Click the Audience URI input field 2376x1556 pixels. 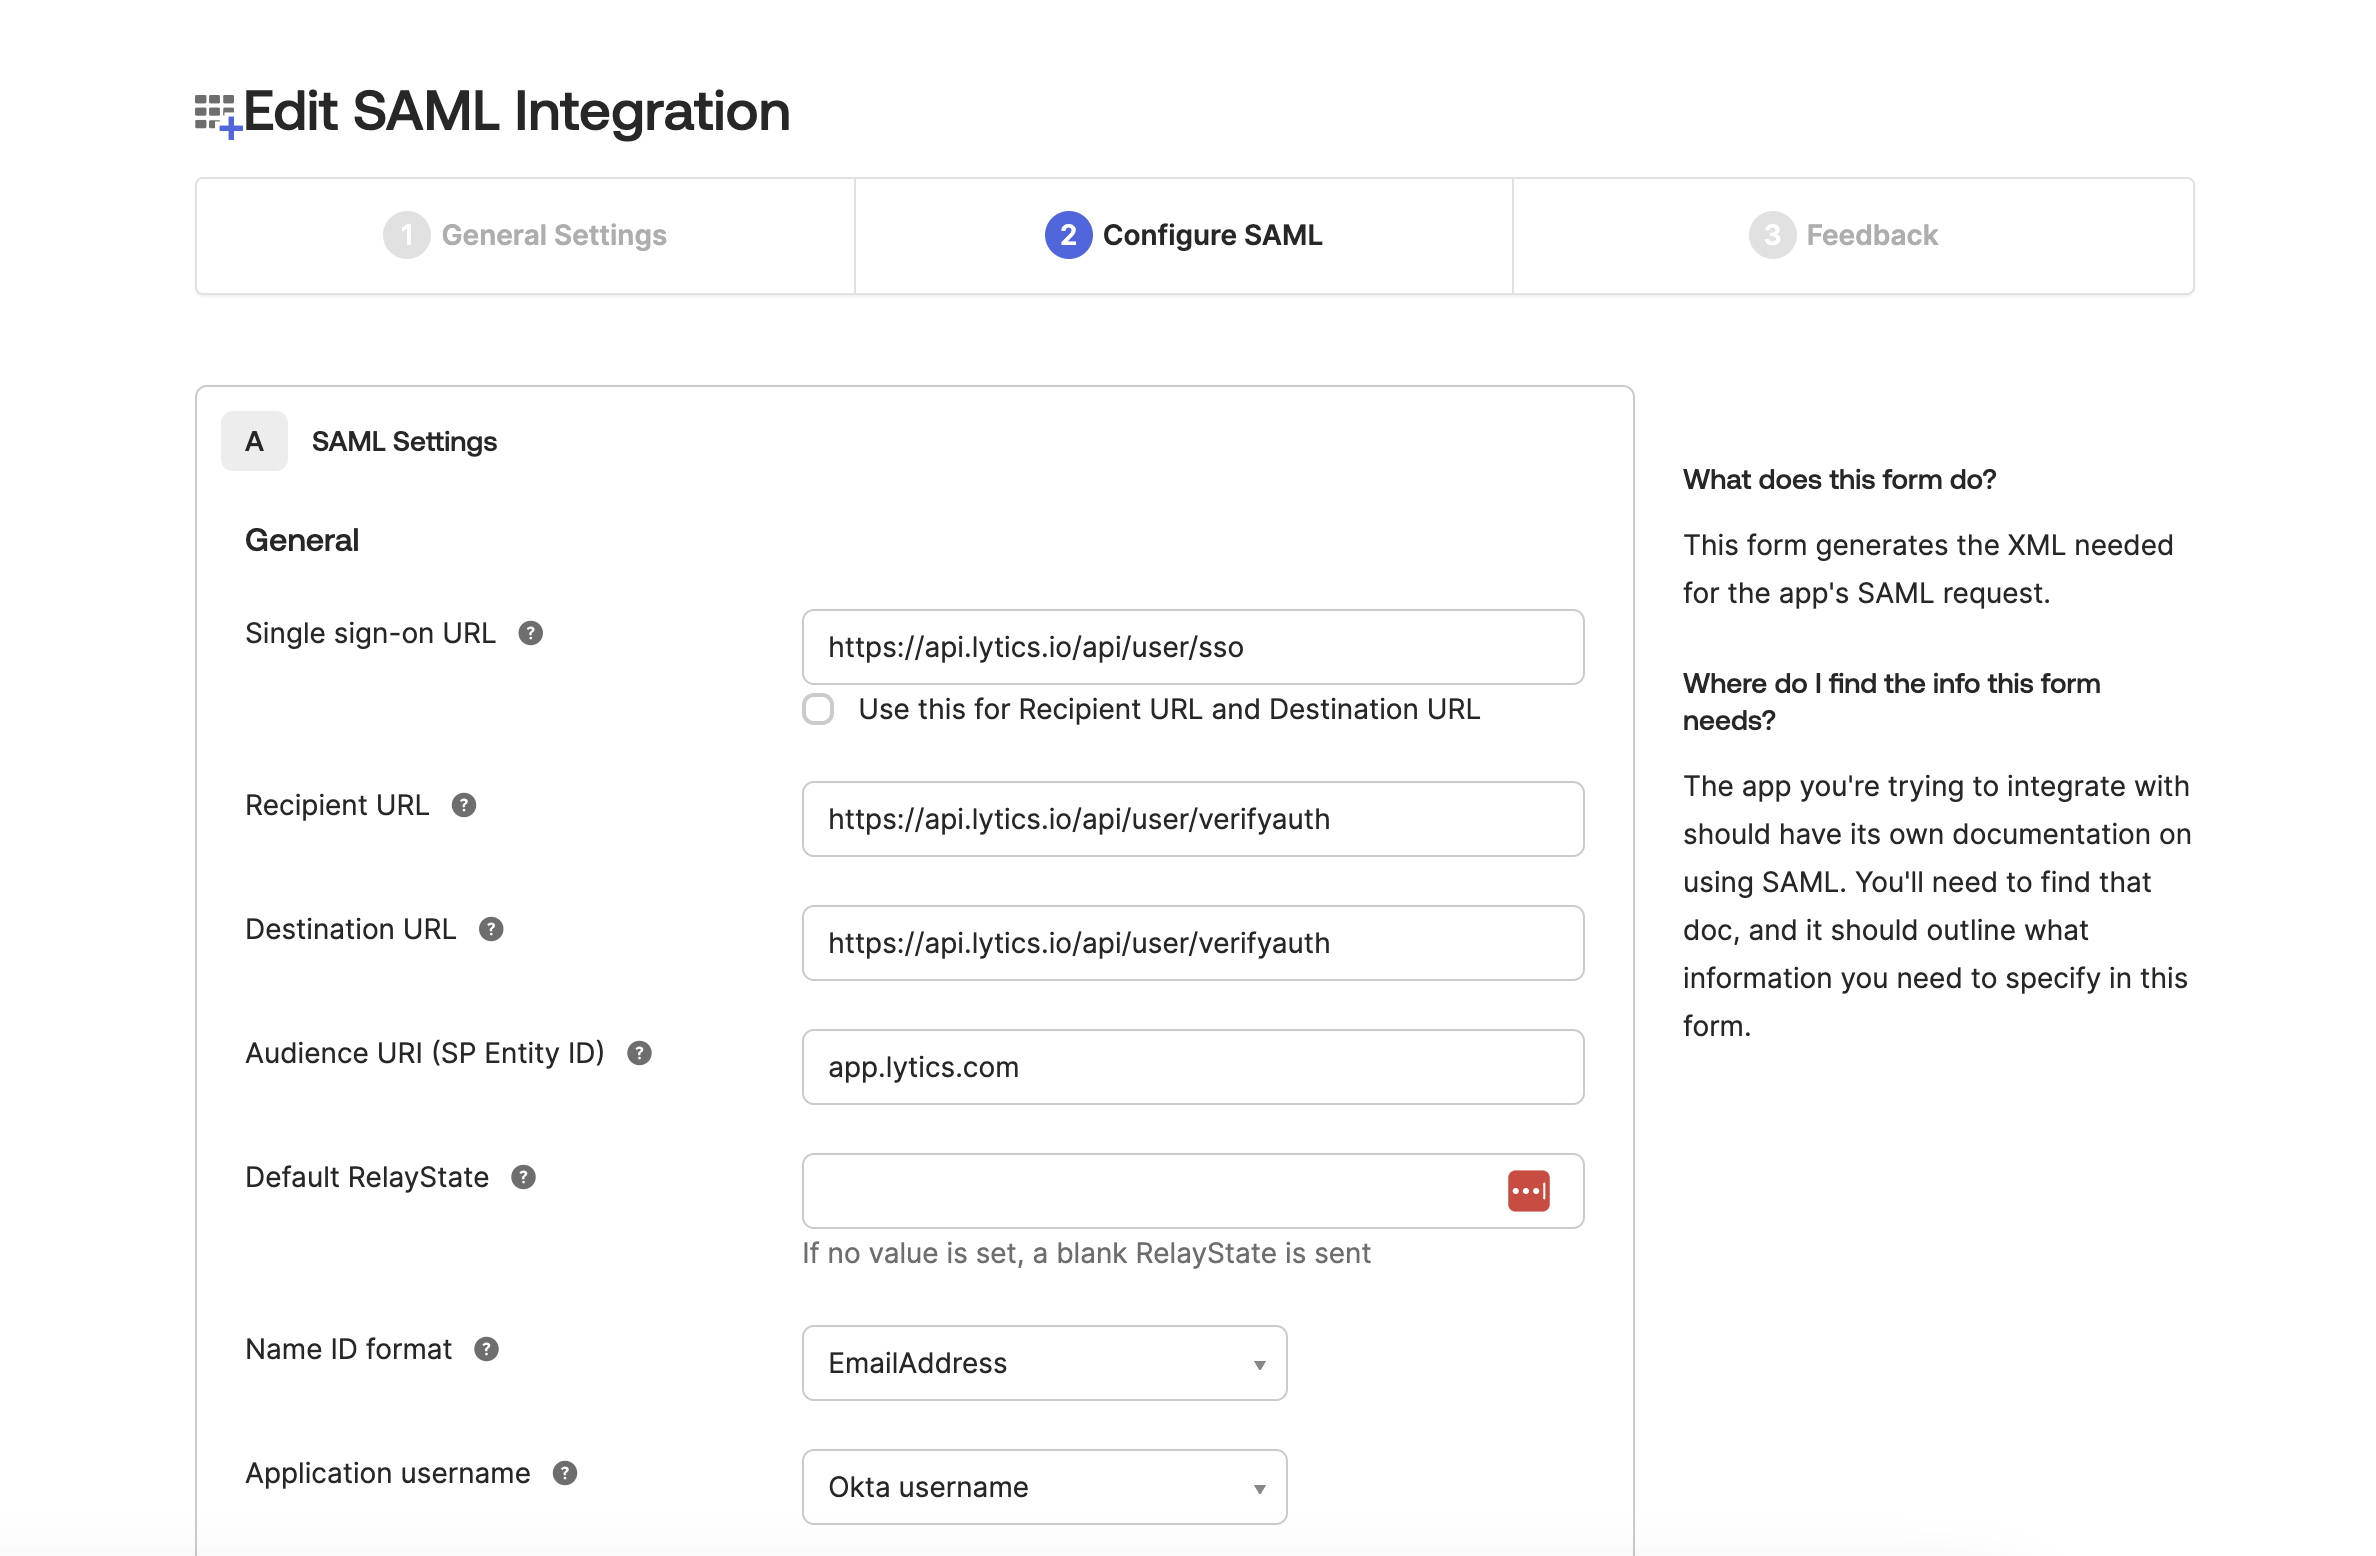1193,1067
